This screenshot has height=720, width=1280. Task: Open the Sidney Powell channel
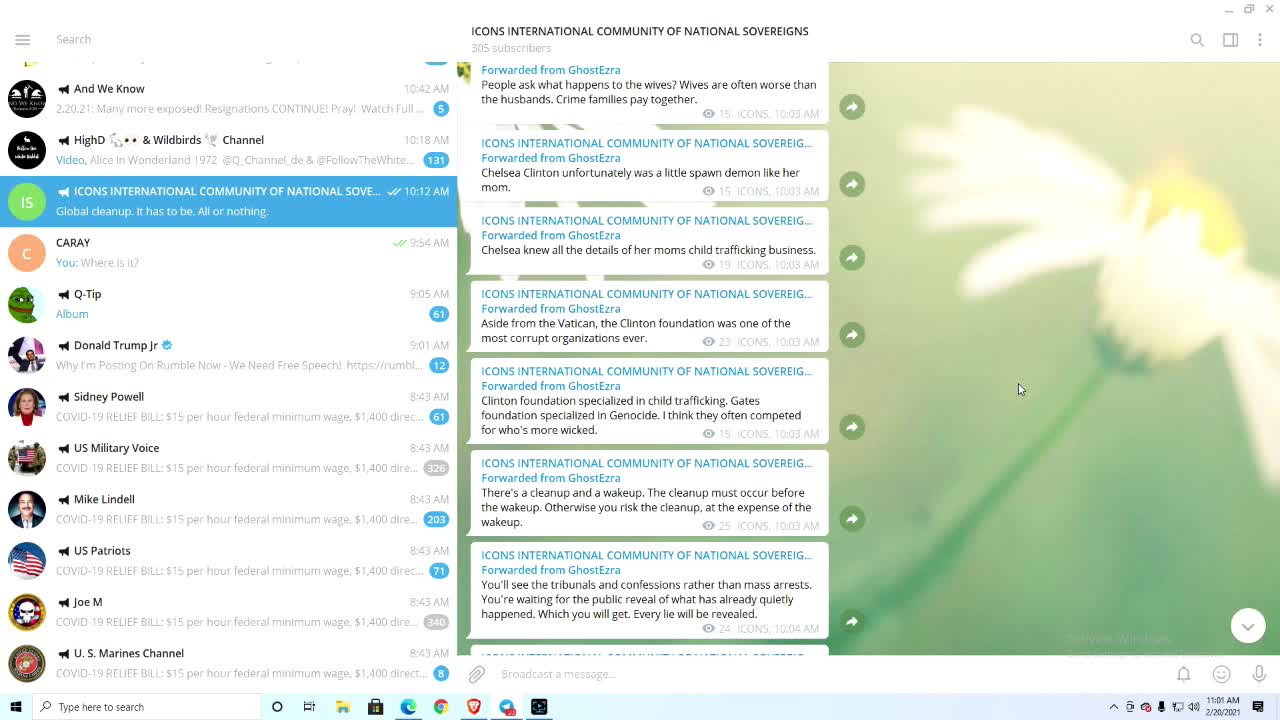228,407
